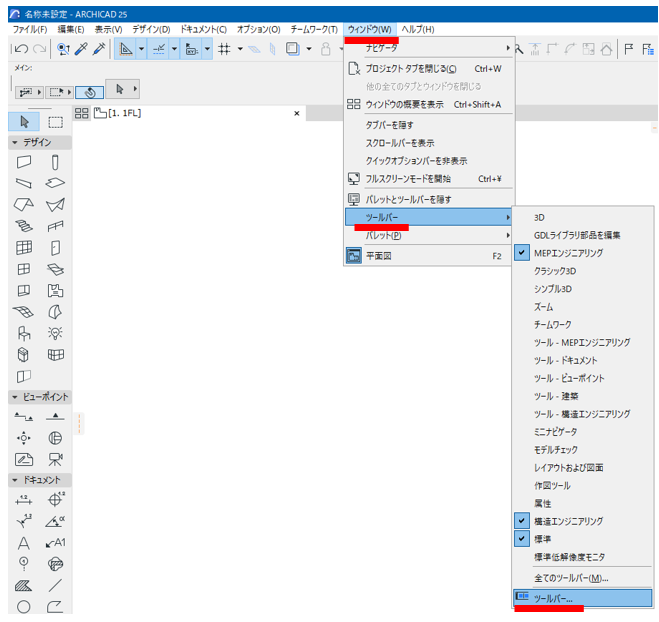Open the ファイル(F) menu
Viewport: 659px width, 622px height.
[29, 29]
